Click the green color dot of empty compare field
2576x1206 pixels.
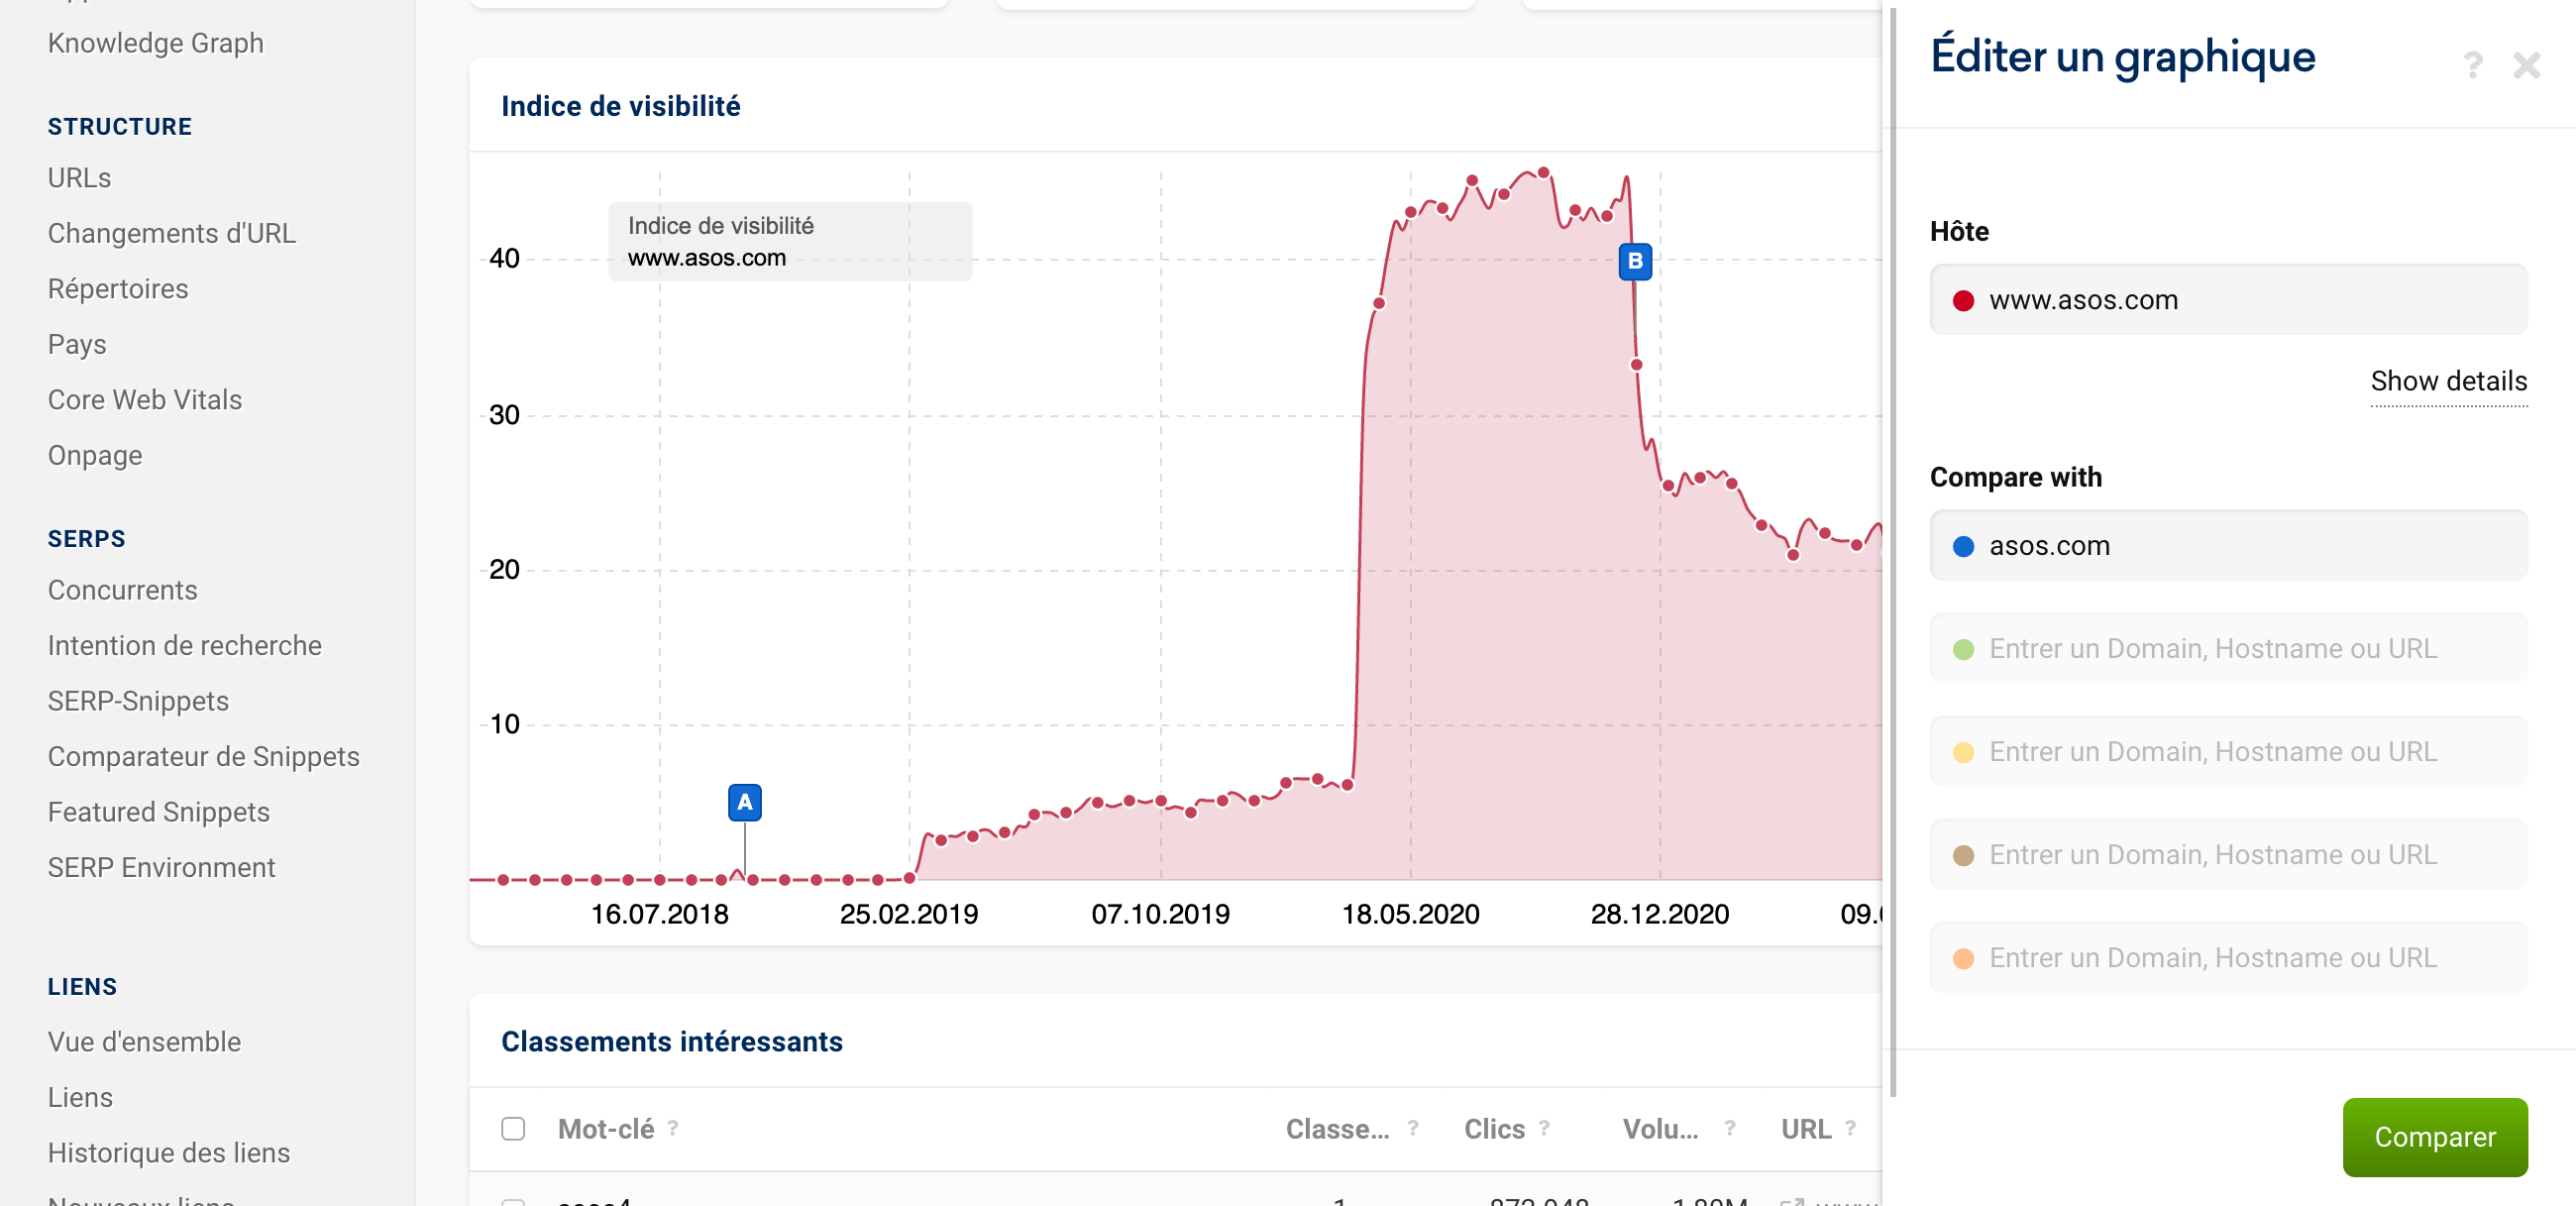[1963, 650]
